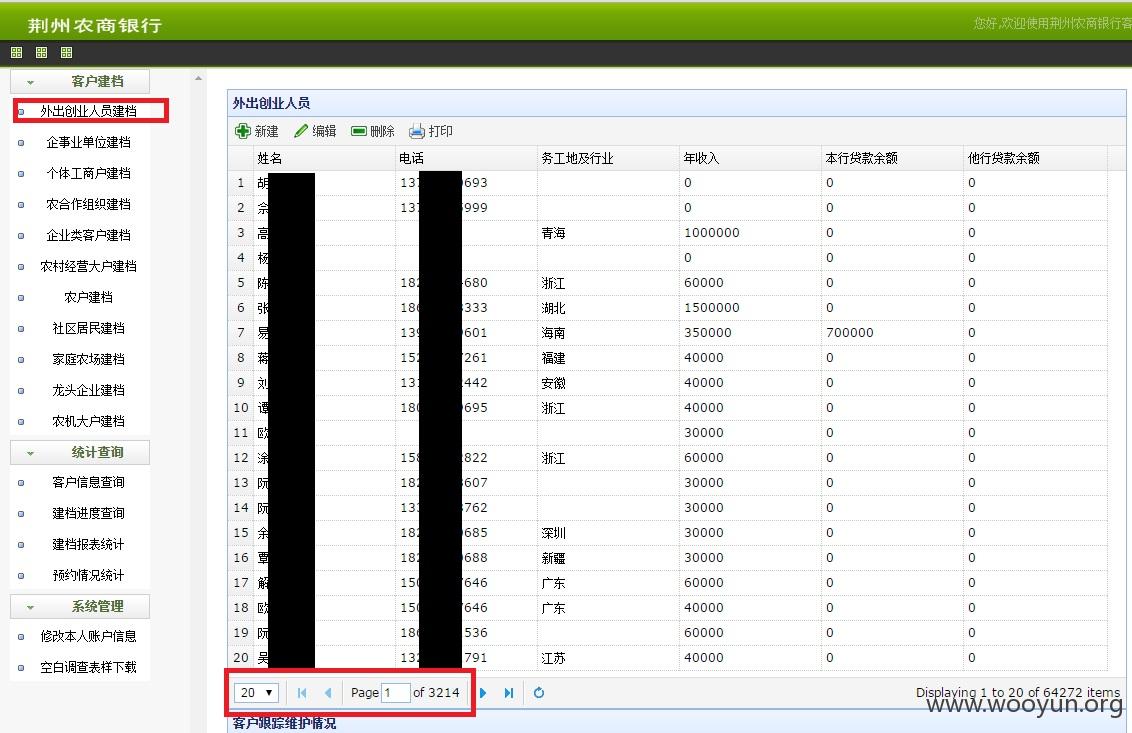Click the page number input field
The image size is (1132, 733).
[x=396, y=693]
